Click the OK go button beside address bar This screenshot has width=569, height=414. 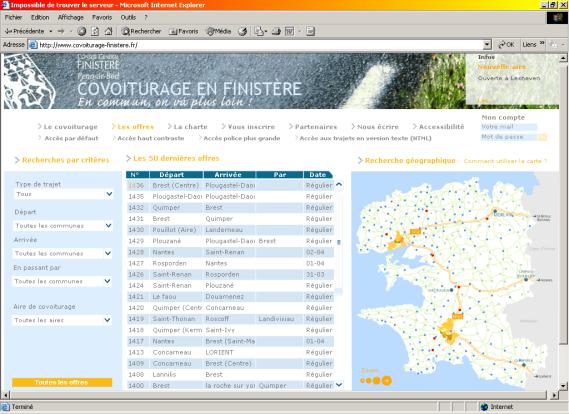pos(506,45)
